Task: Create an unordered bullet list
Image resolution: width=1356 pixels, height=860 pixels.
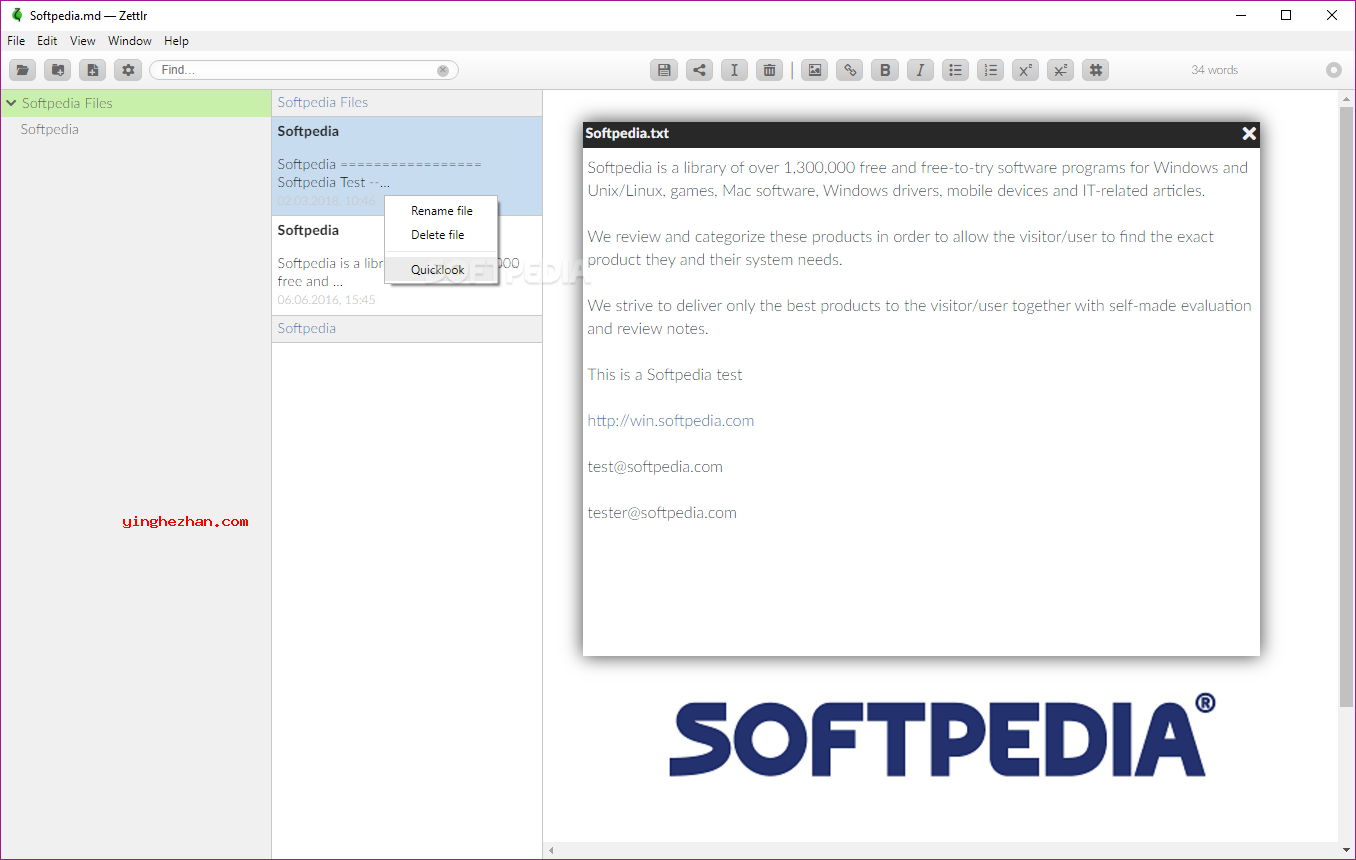Action: point(956,70)
